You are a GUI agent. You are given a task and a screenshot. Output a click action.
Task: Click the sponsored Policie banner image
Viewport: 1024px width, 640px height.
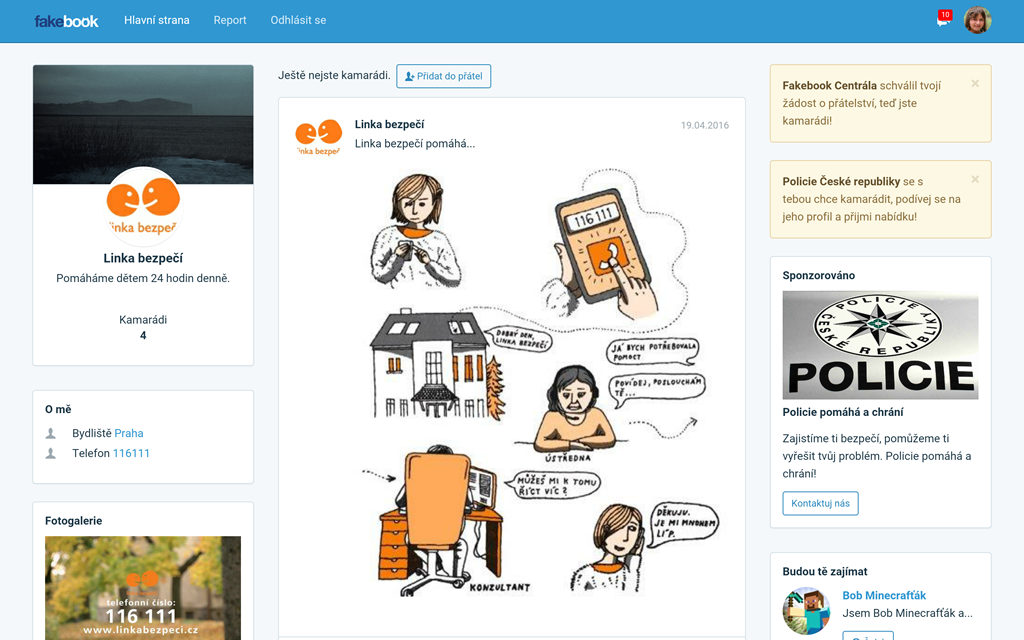coord(880,345)
